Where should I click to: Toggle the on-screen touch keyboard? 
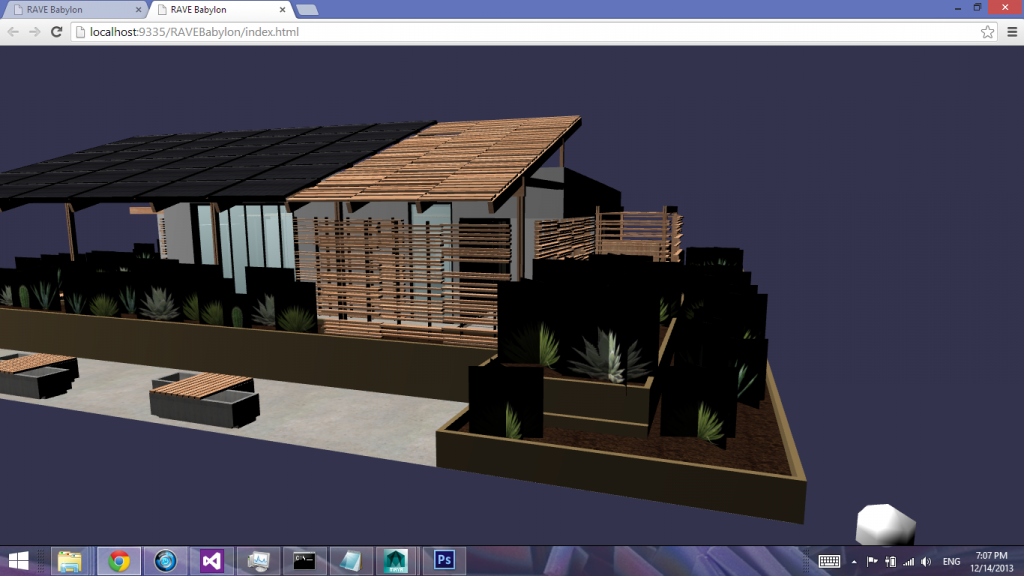829,562
